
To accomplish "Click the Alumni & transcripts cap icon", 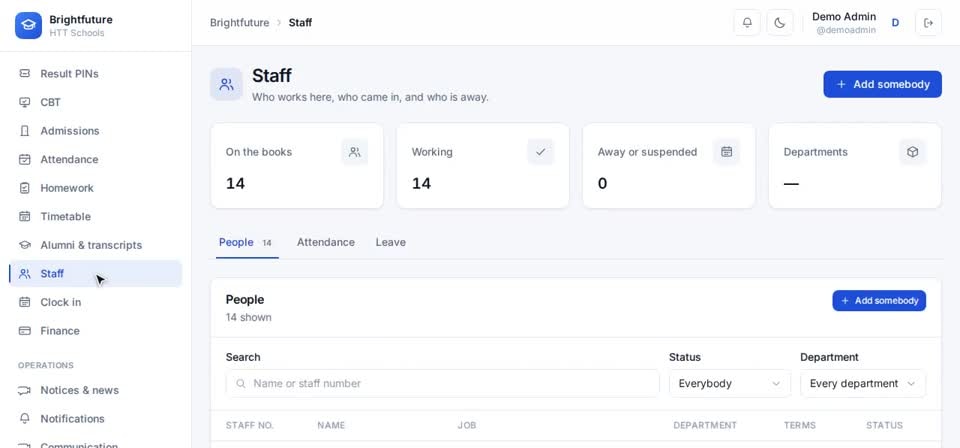I will [24, 245].
